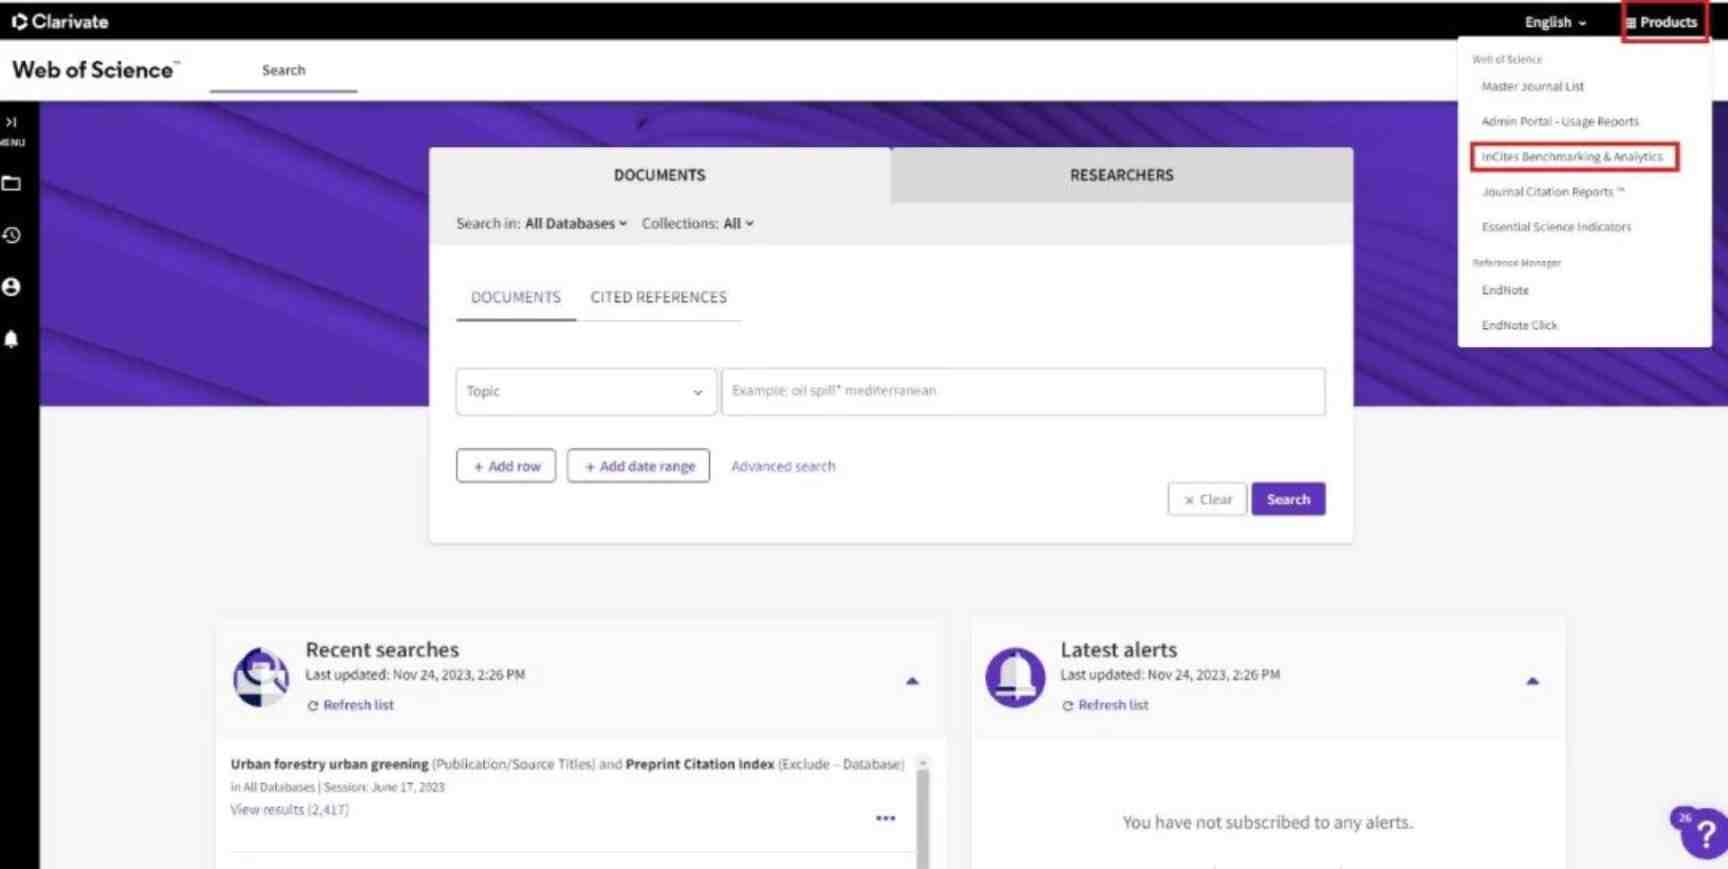The height and width of the screenshot is (869, 1728).
Task: Expand the Collections All dropdown
Action: pyautogui.click(x=738, y=224)
